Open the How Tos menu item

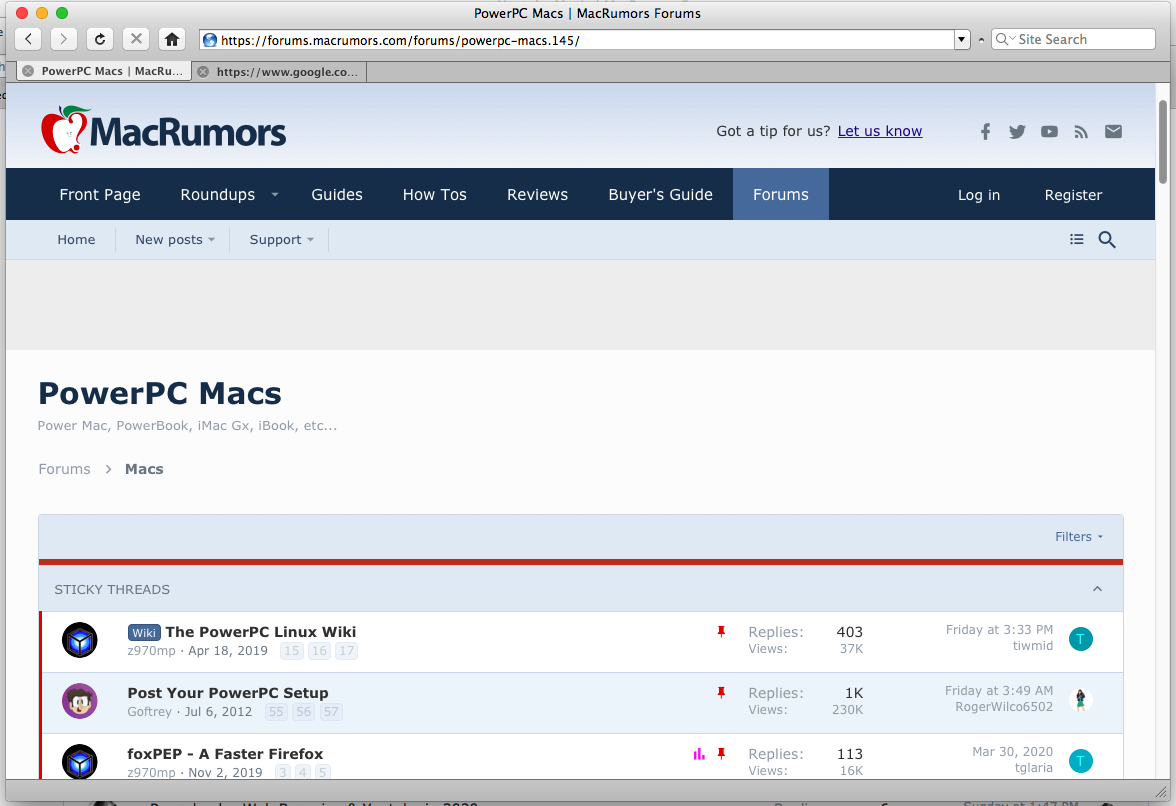[x=434, y=194]
